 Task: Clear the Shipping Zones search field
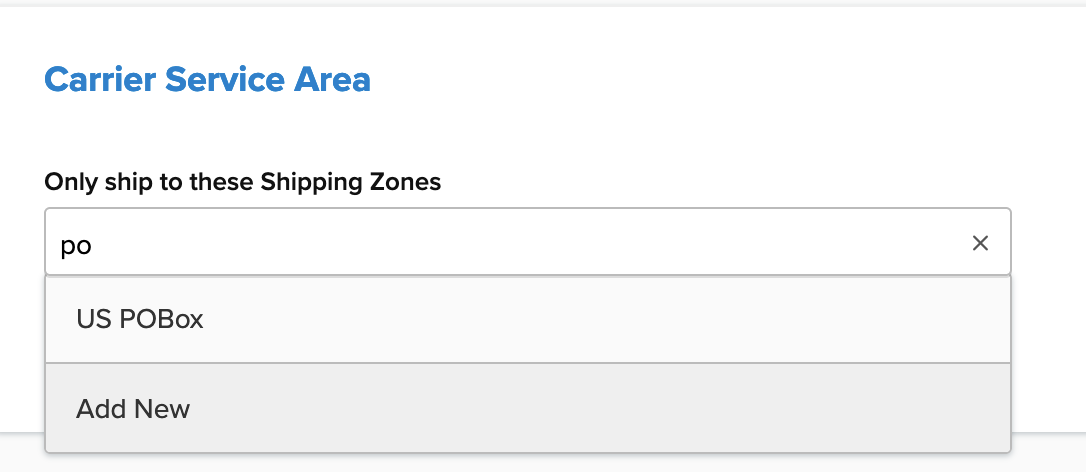[x=980, y=243]
